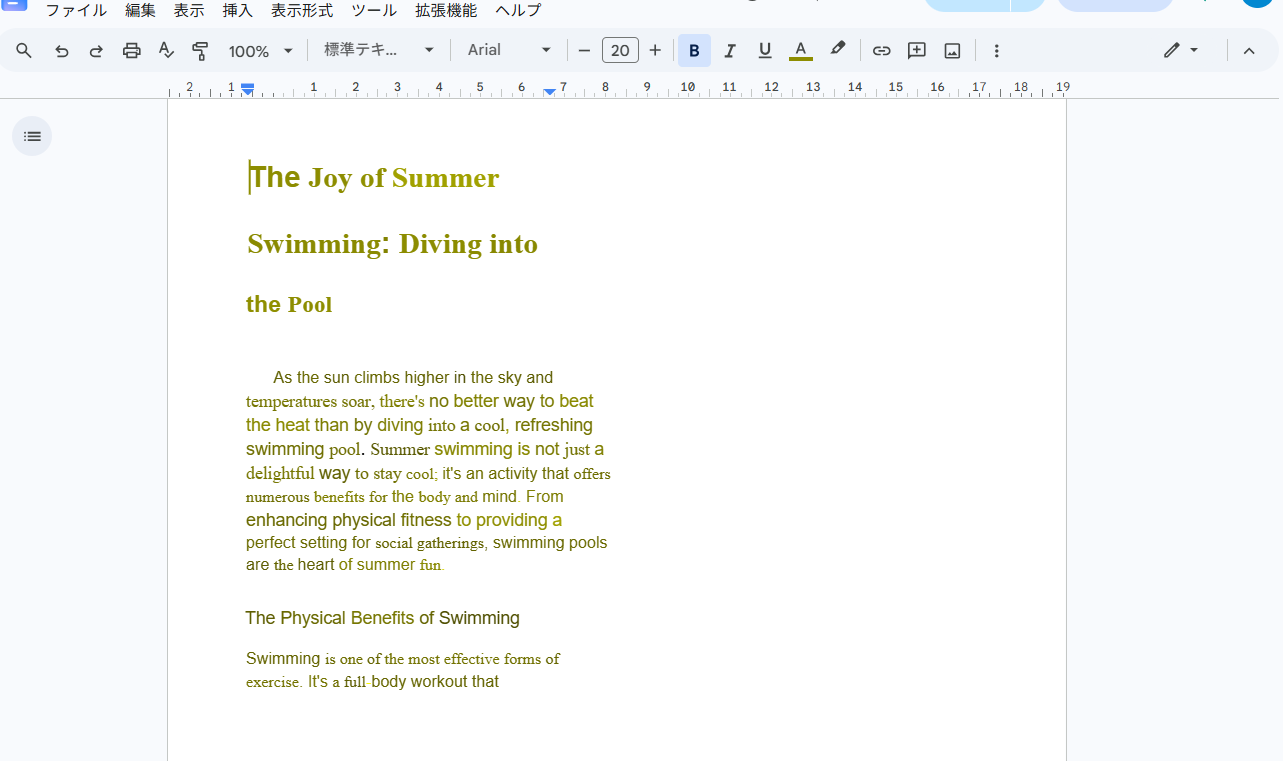Click the redo arrow icon
1283x761 pixels.
tap(96, 51)
